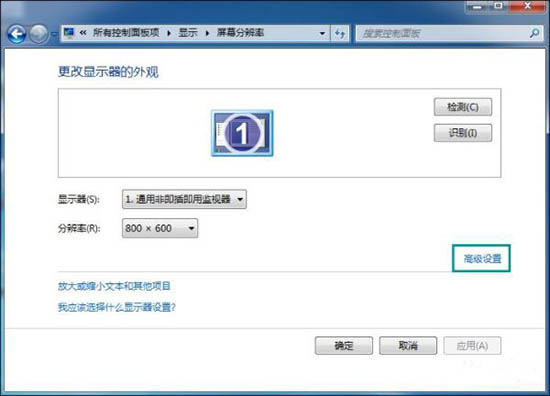
Task: Close the screen resolution window
Action: (527, 6)
